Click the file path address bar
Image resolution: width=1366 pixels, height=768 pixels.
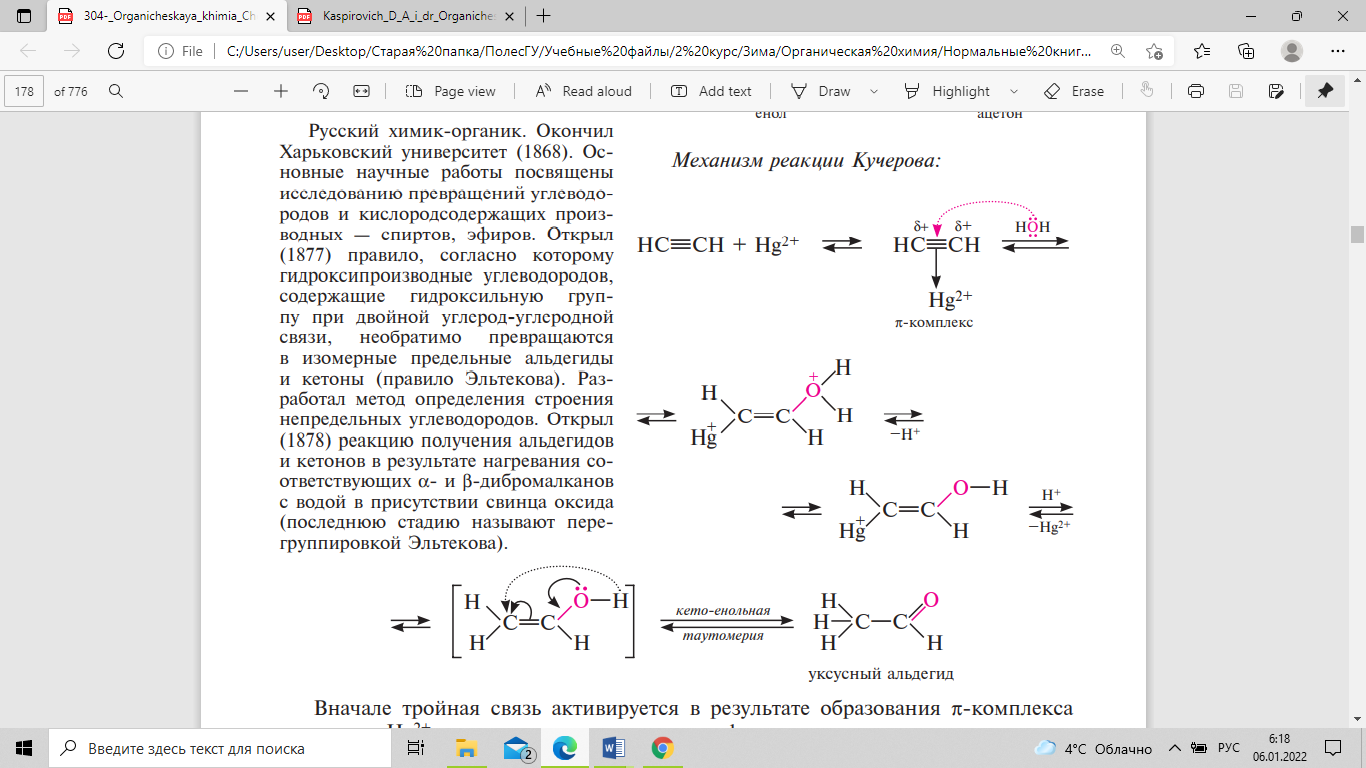click(x=659, y=51)
